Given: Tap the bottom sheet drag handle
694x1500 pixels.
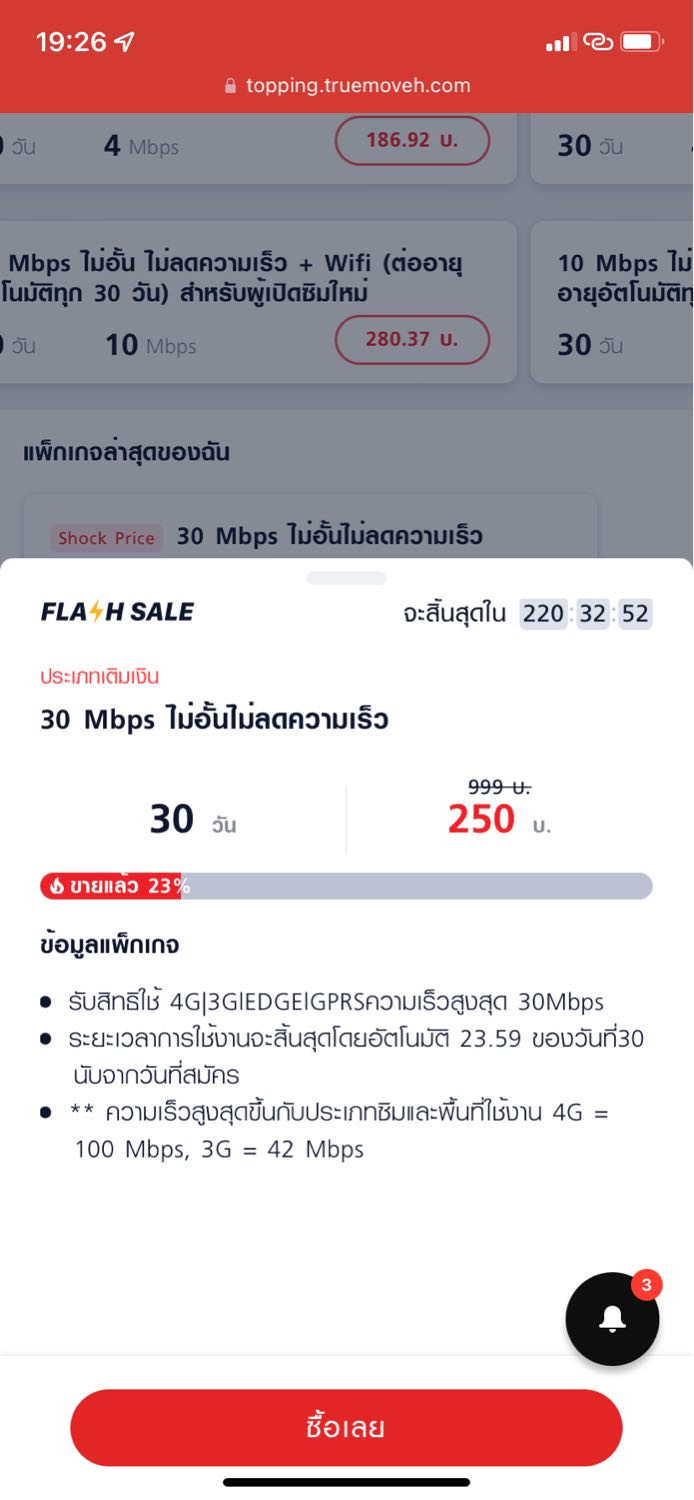Looking at the screenshot, I should [346, 578].
